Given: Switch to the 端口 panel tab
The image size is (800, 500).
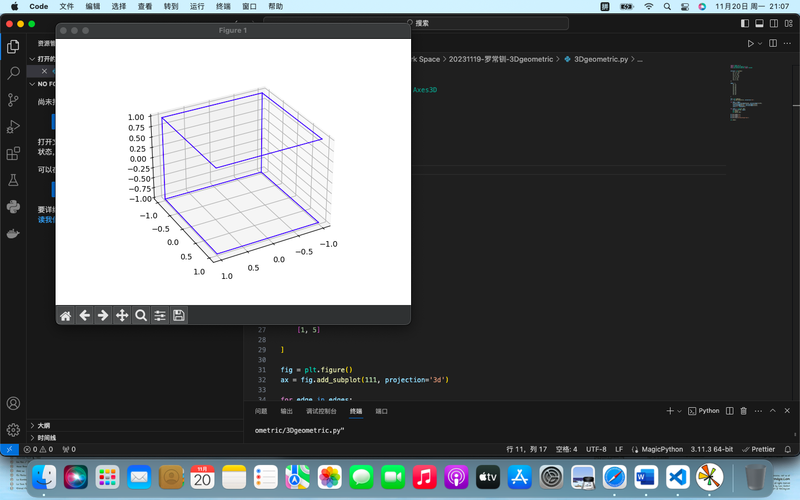Looking at the screenshot, I should pyautogui.click(x=381, y=411).
